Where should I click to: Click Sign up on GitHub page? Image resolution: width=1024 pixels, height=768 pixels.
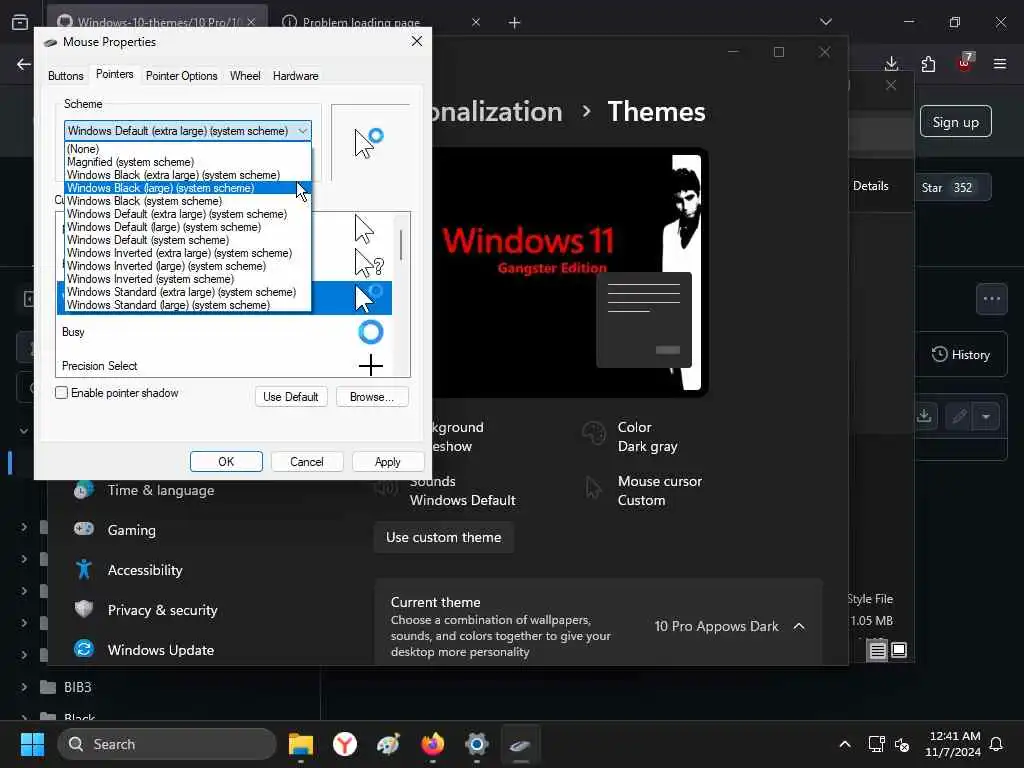pyautogui.click(x=955, y=122)
